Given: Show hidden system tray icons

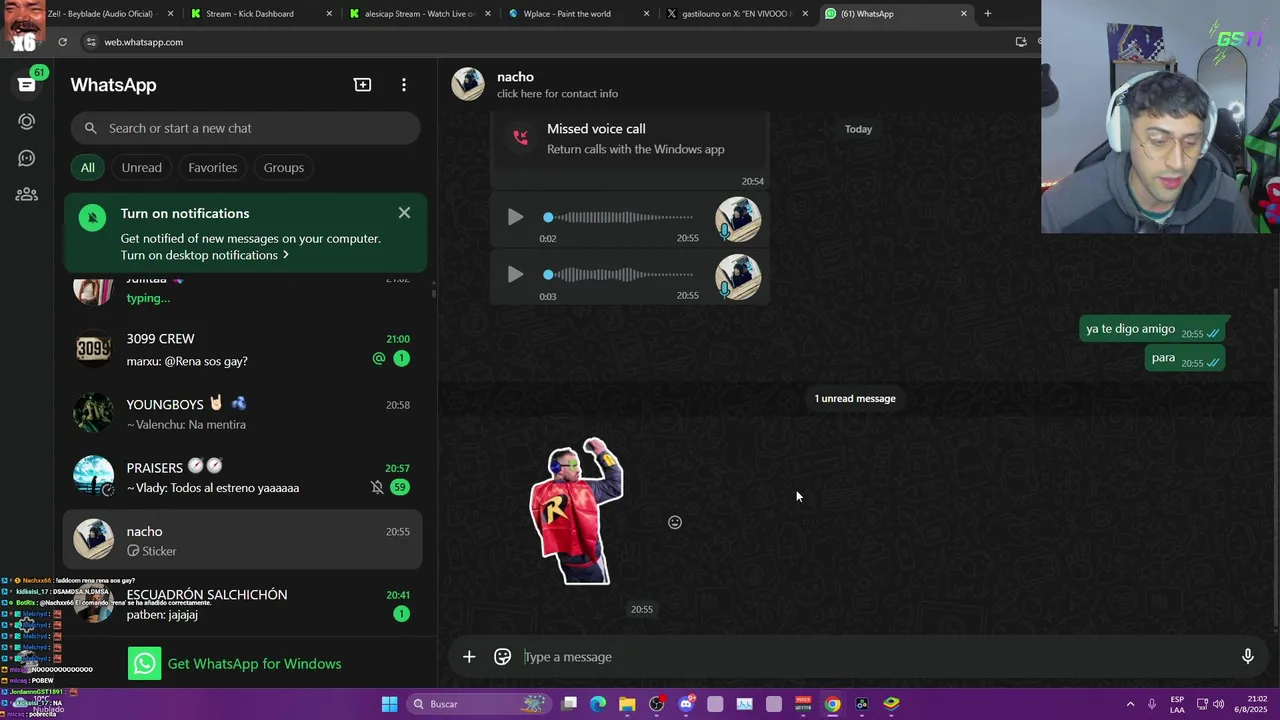Looking at the screenshot, I should (x=1130, y=704).
